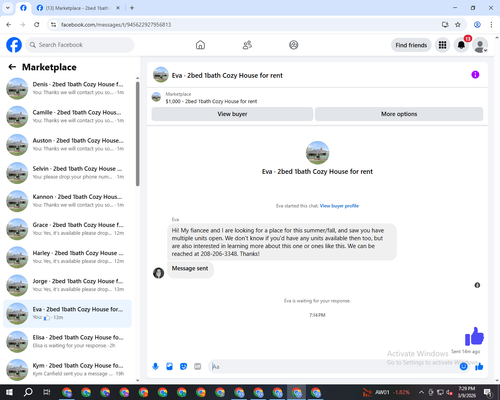
Task: Click the Eva listing title header
Action: point(227,76)
